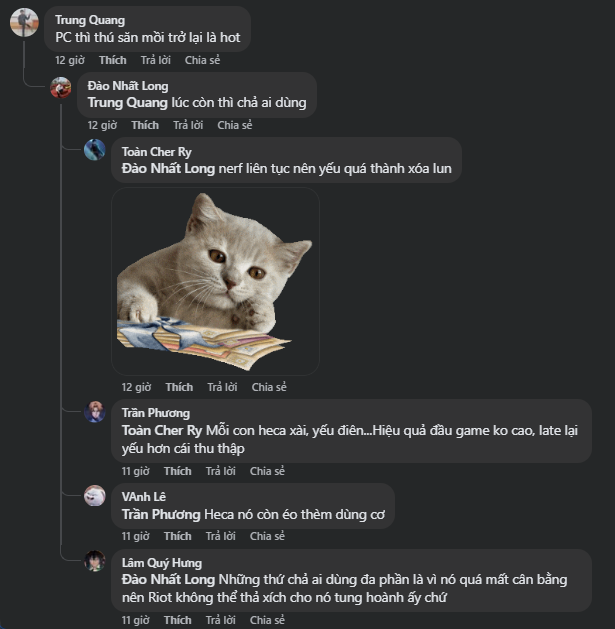
Task: Like Trung Quang's comment with Thích
Action: 113,60
